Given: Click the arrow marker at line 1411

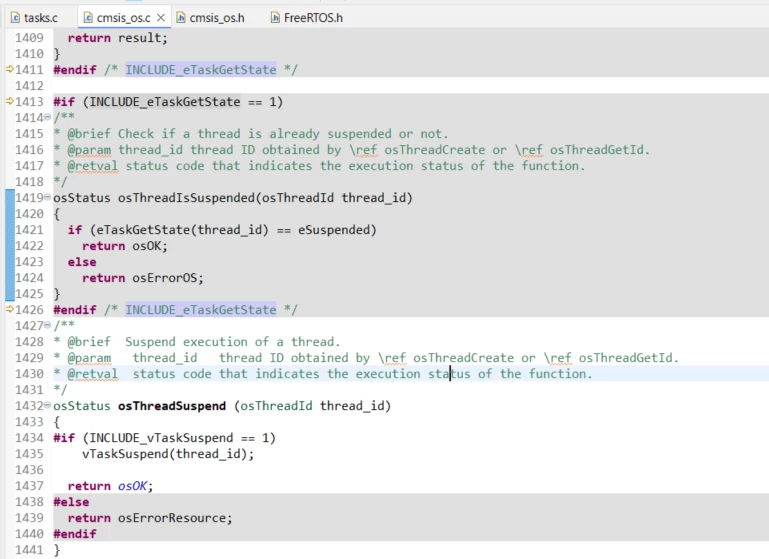Looking at the screenshot, I should pos(10,69).
